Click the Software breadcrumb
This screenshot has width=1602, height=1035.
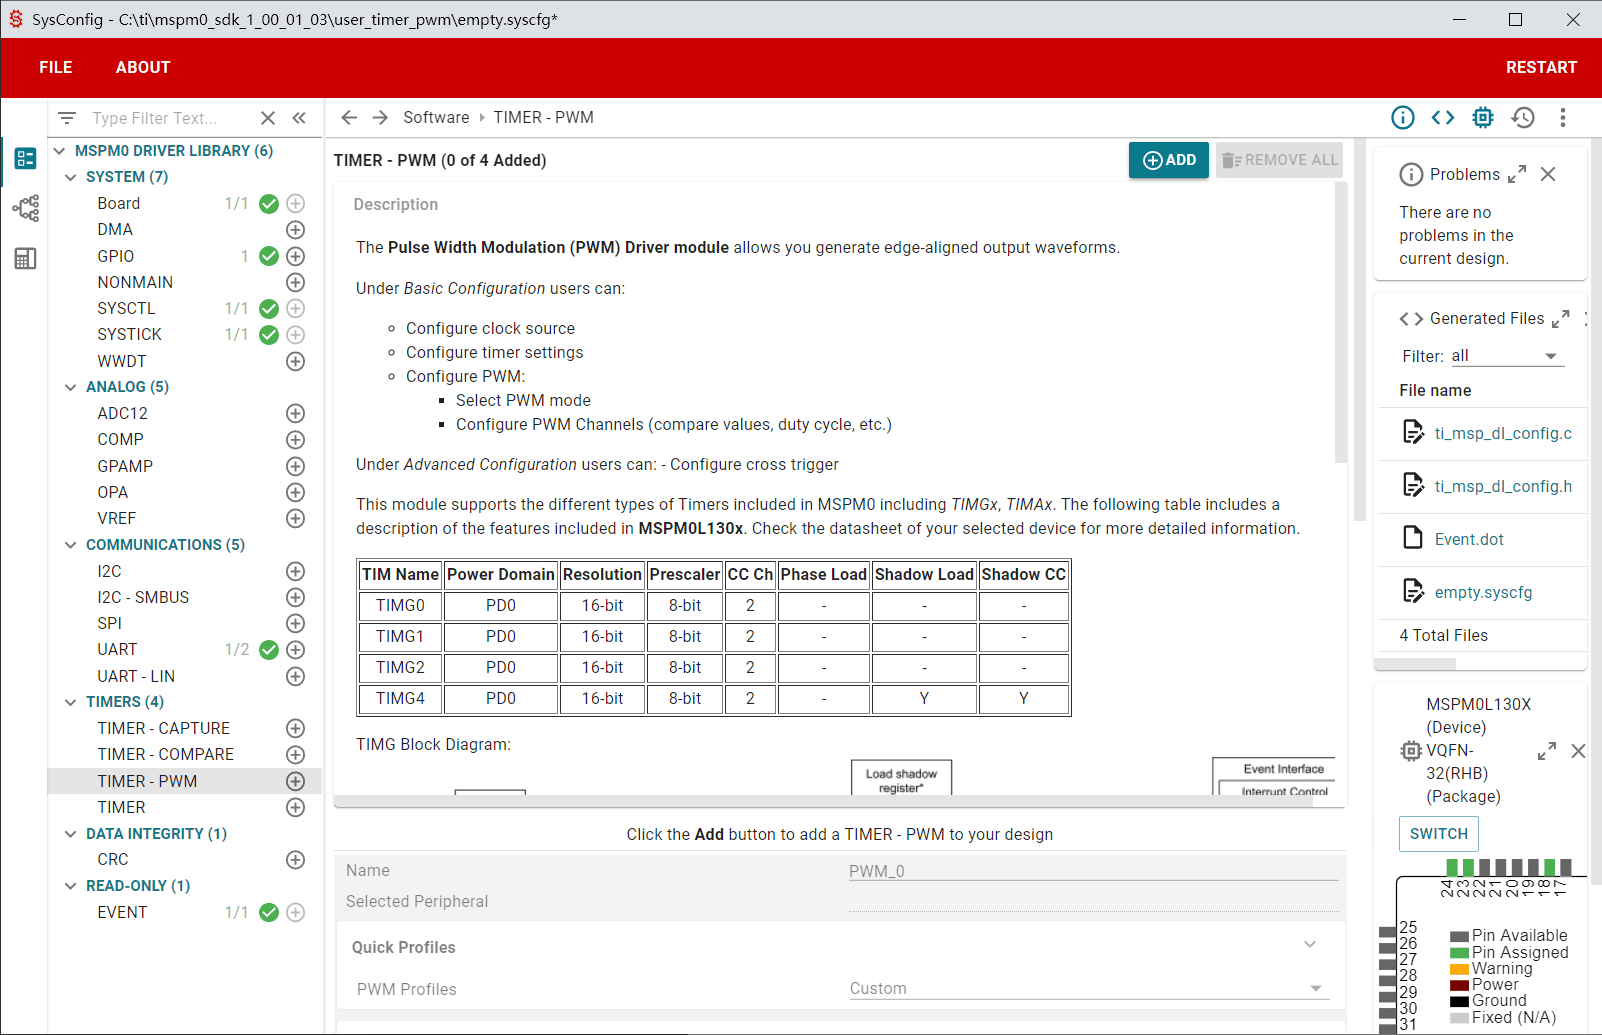436,118
